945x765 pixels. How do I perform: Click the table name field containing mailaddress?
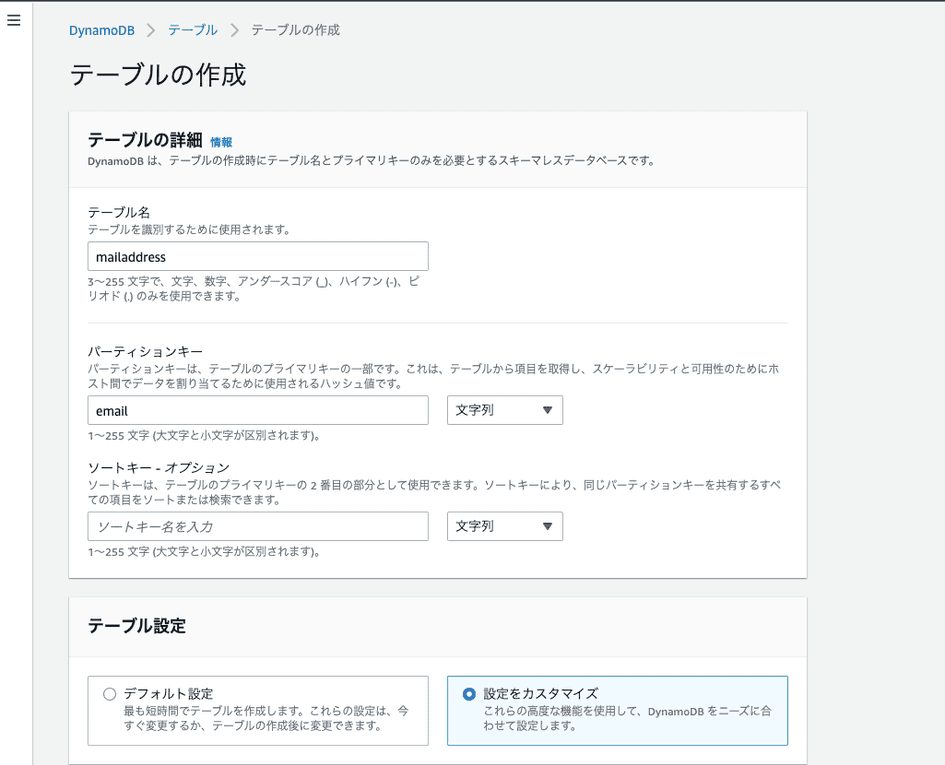pyautogui.click(x=257, y=256)
